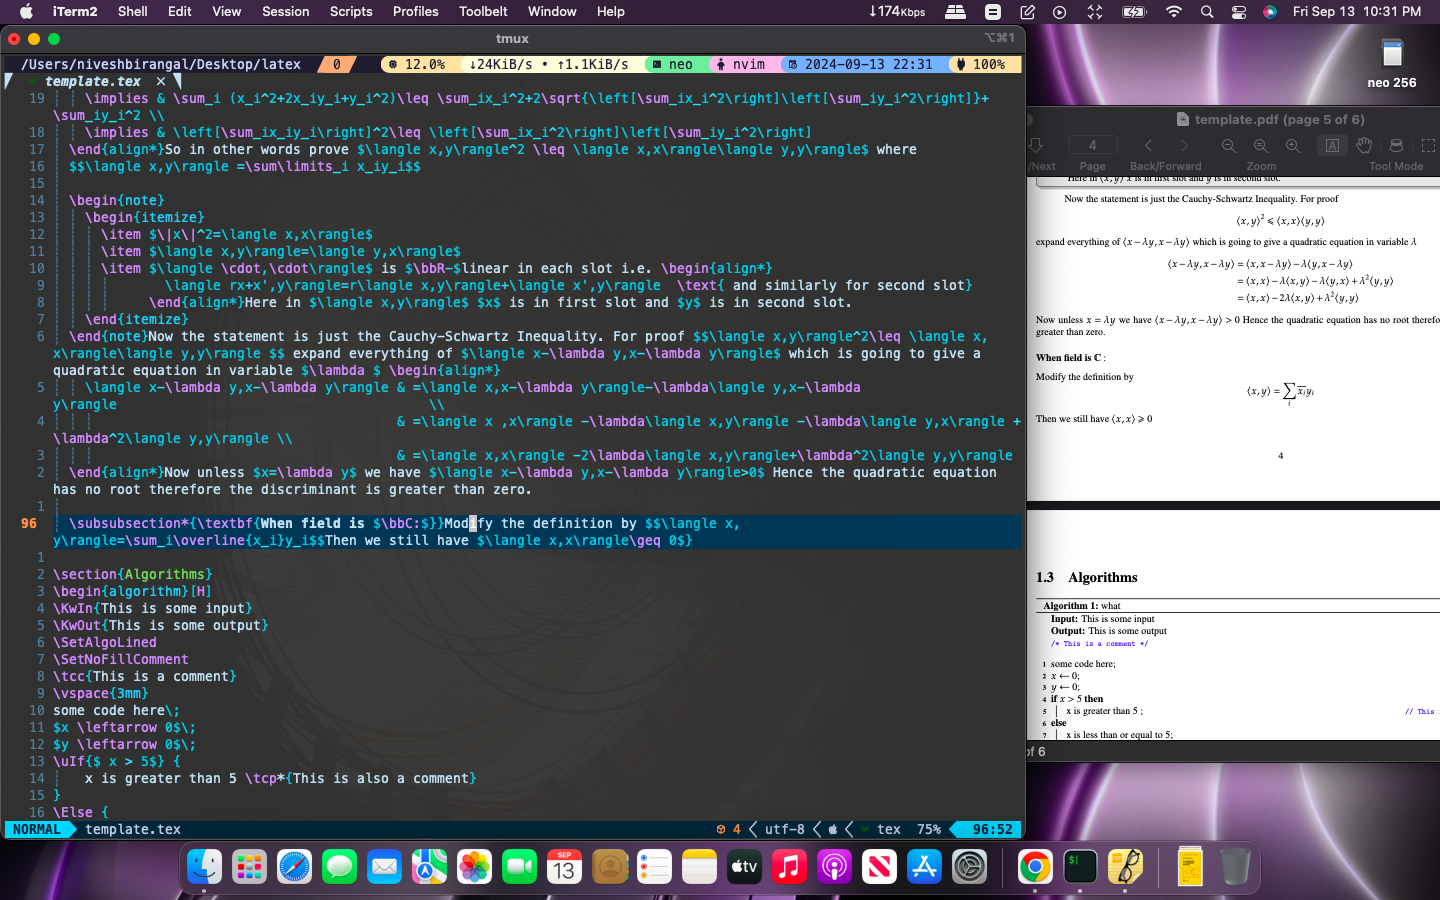Open the Help menu
This screenshot has height=900, width=1440.
[610, 11]
